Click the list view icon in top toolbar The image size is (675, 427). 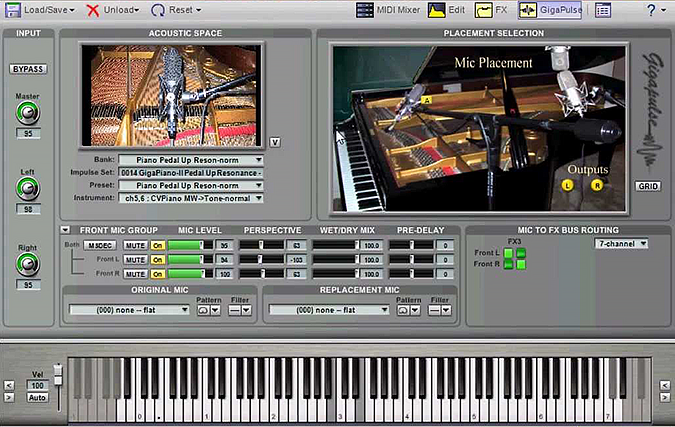603,10
